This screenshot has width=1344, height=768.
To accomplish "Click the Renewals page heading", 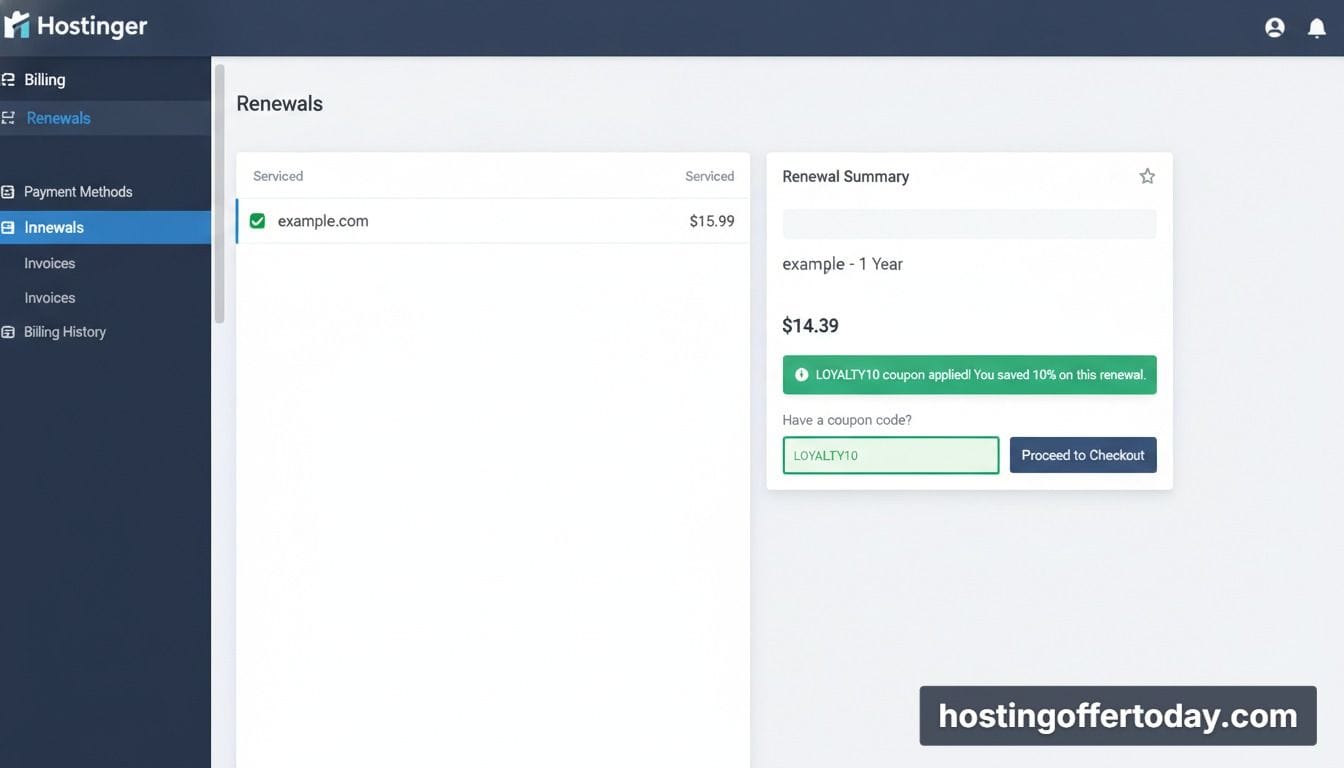I will click(x=279, y=103).
